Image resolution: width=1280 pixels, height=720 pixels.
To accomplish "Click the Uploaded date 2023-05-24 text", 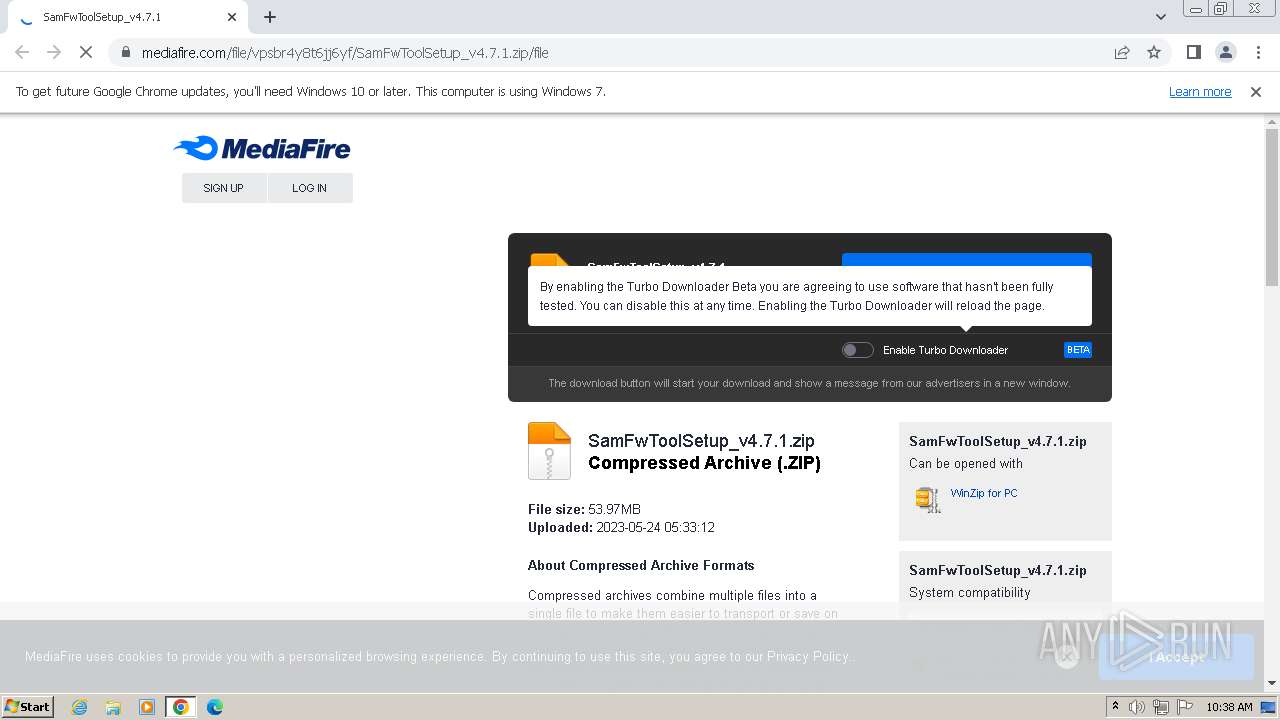I will (621, 528).
